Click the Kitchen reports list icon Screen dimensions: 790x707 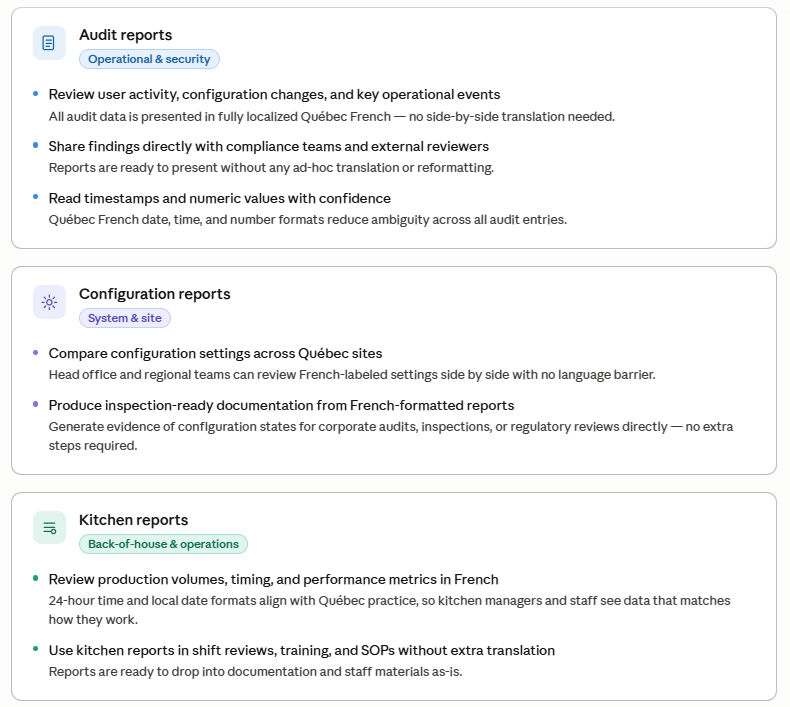[49, 528]
